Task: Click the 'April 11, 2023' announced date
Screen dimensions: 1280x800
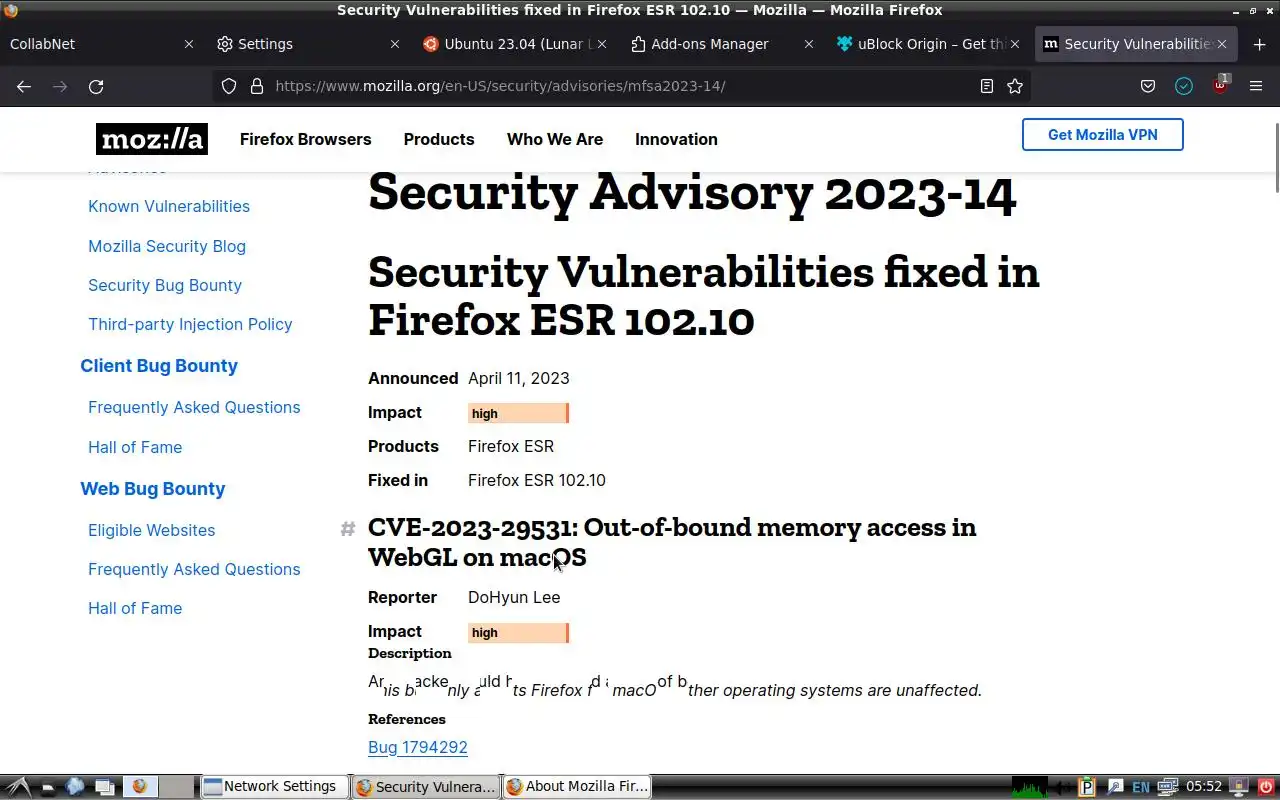Action: click(x=519, y=378)
